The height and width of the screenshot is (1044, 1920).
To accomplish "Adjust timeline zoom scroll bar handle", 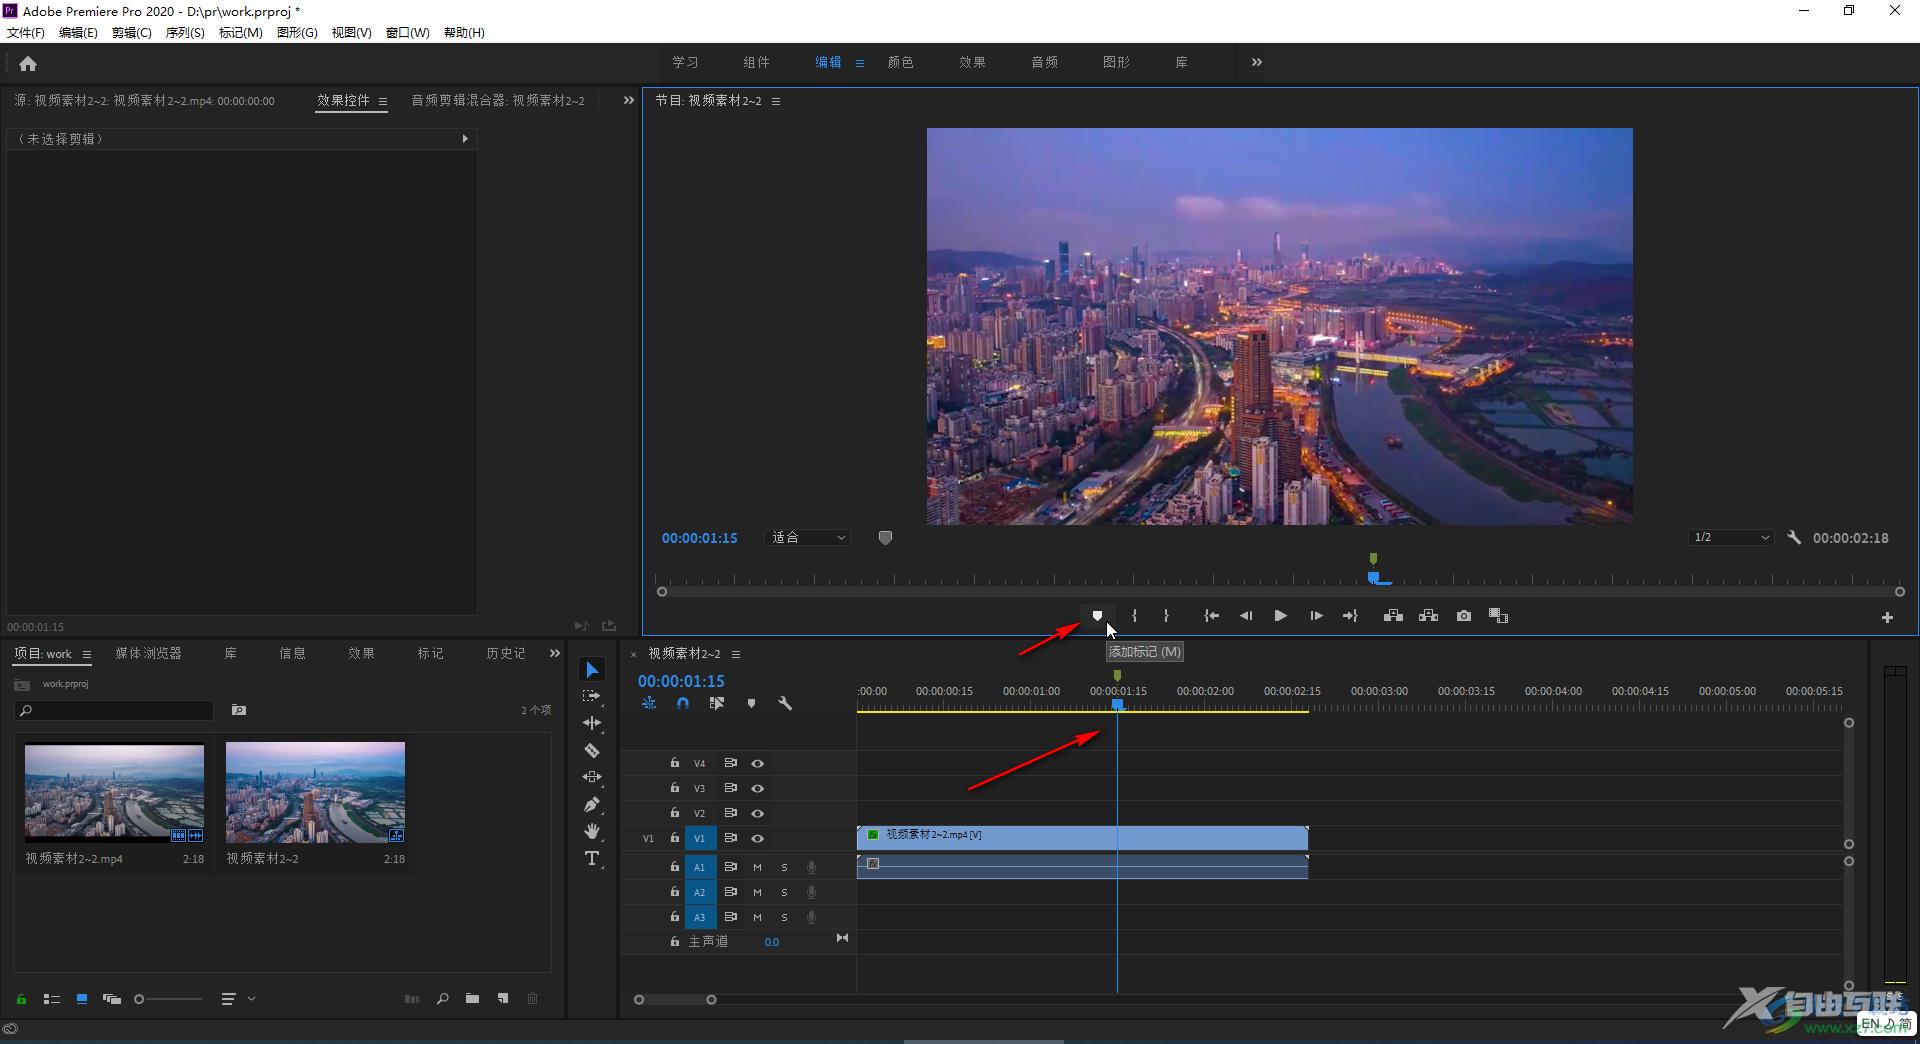I will pos(711,1000).
